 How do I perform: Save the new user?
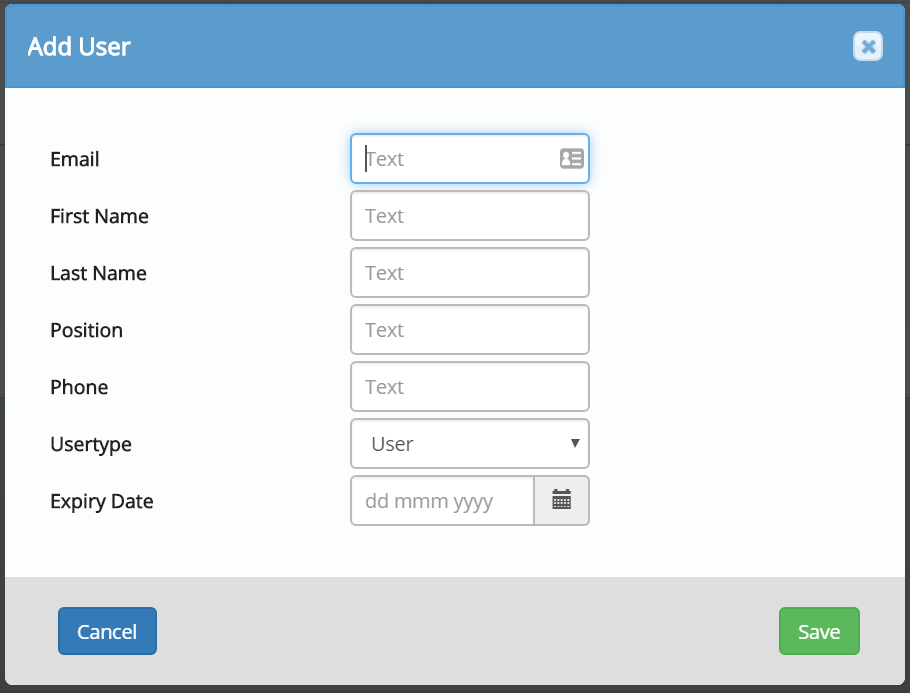[818, 631]
